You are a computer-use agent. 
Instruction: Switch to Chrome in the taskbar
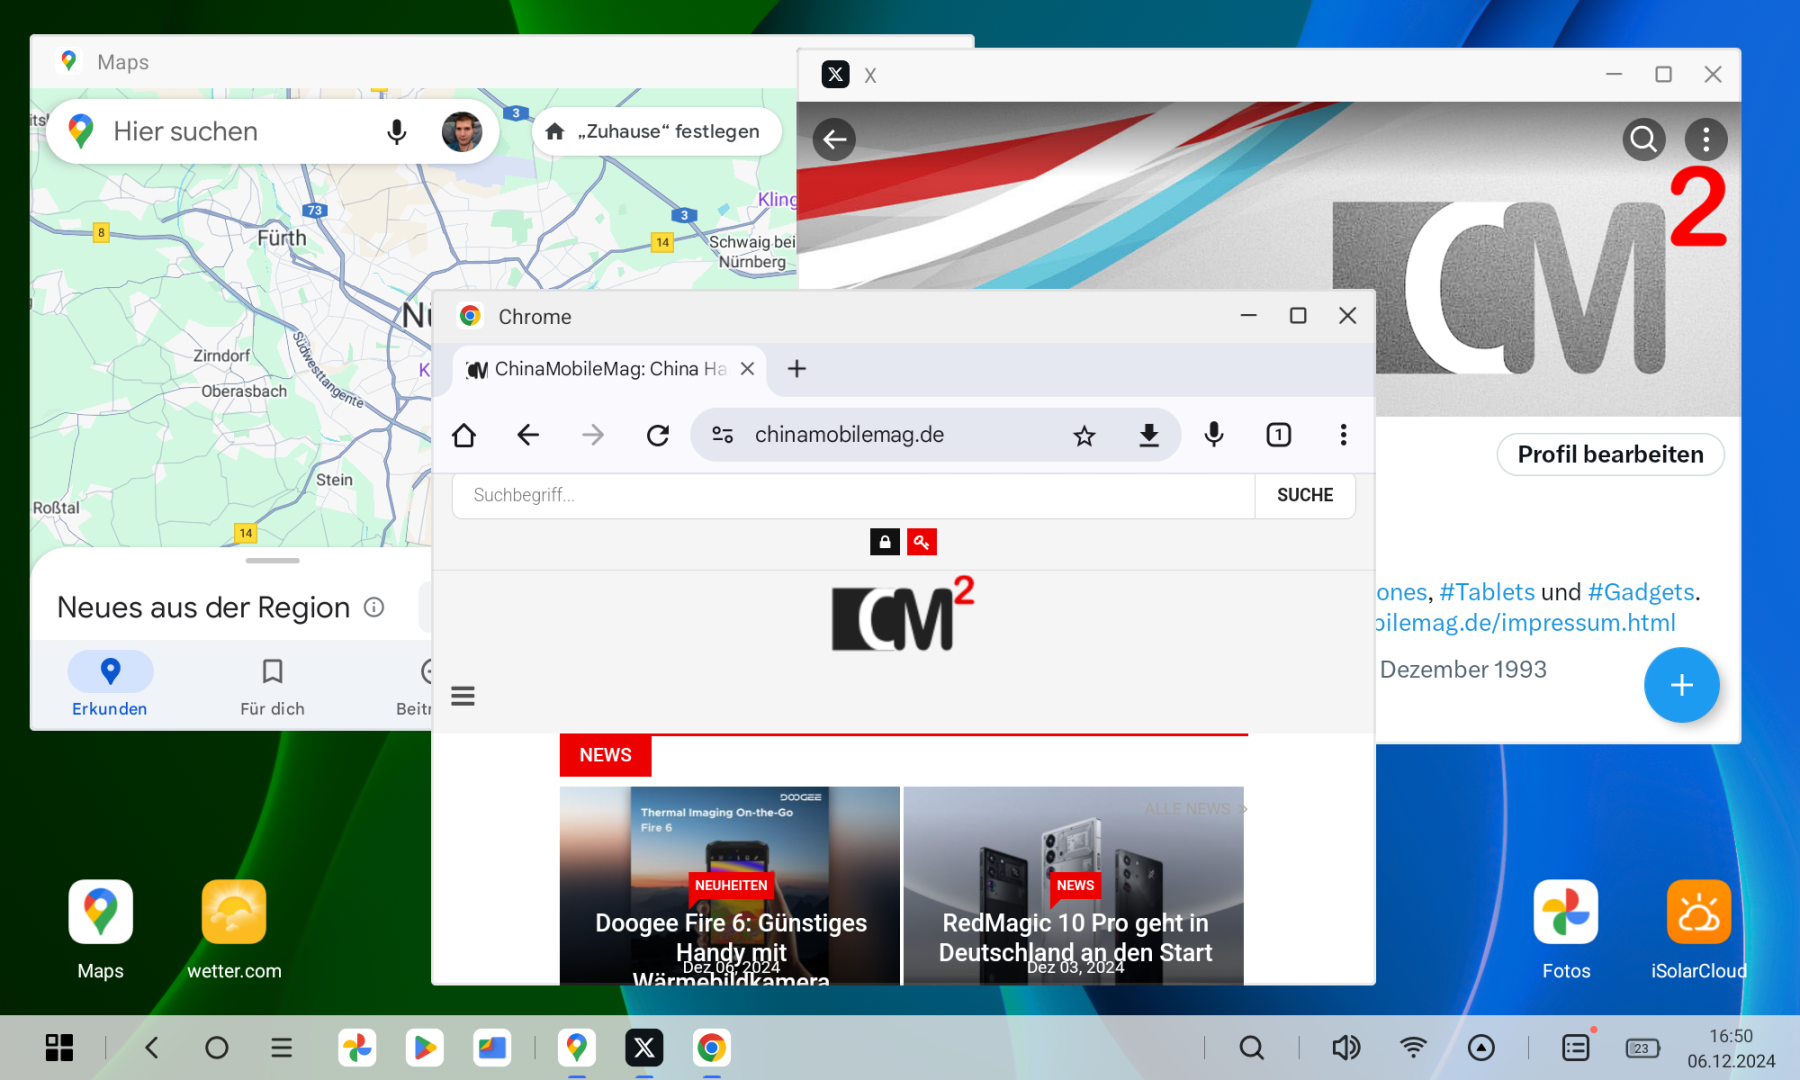pos(711,1047)
